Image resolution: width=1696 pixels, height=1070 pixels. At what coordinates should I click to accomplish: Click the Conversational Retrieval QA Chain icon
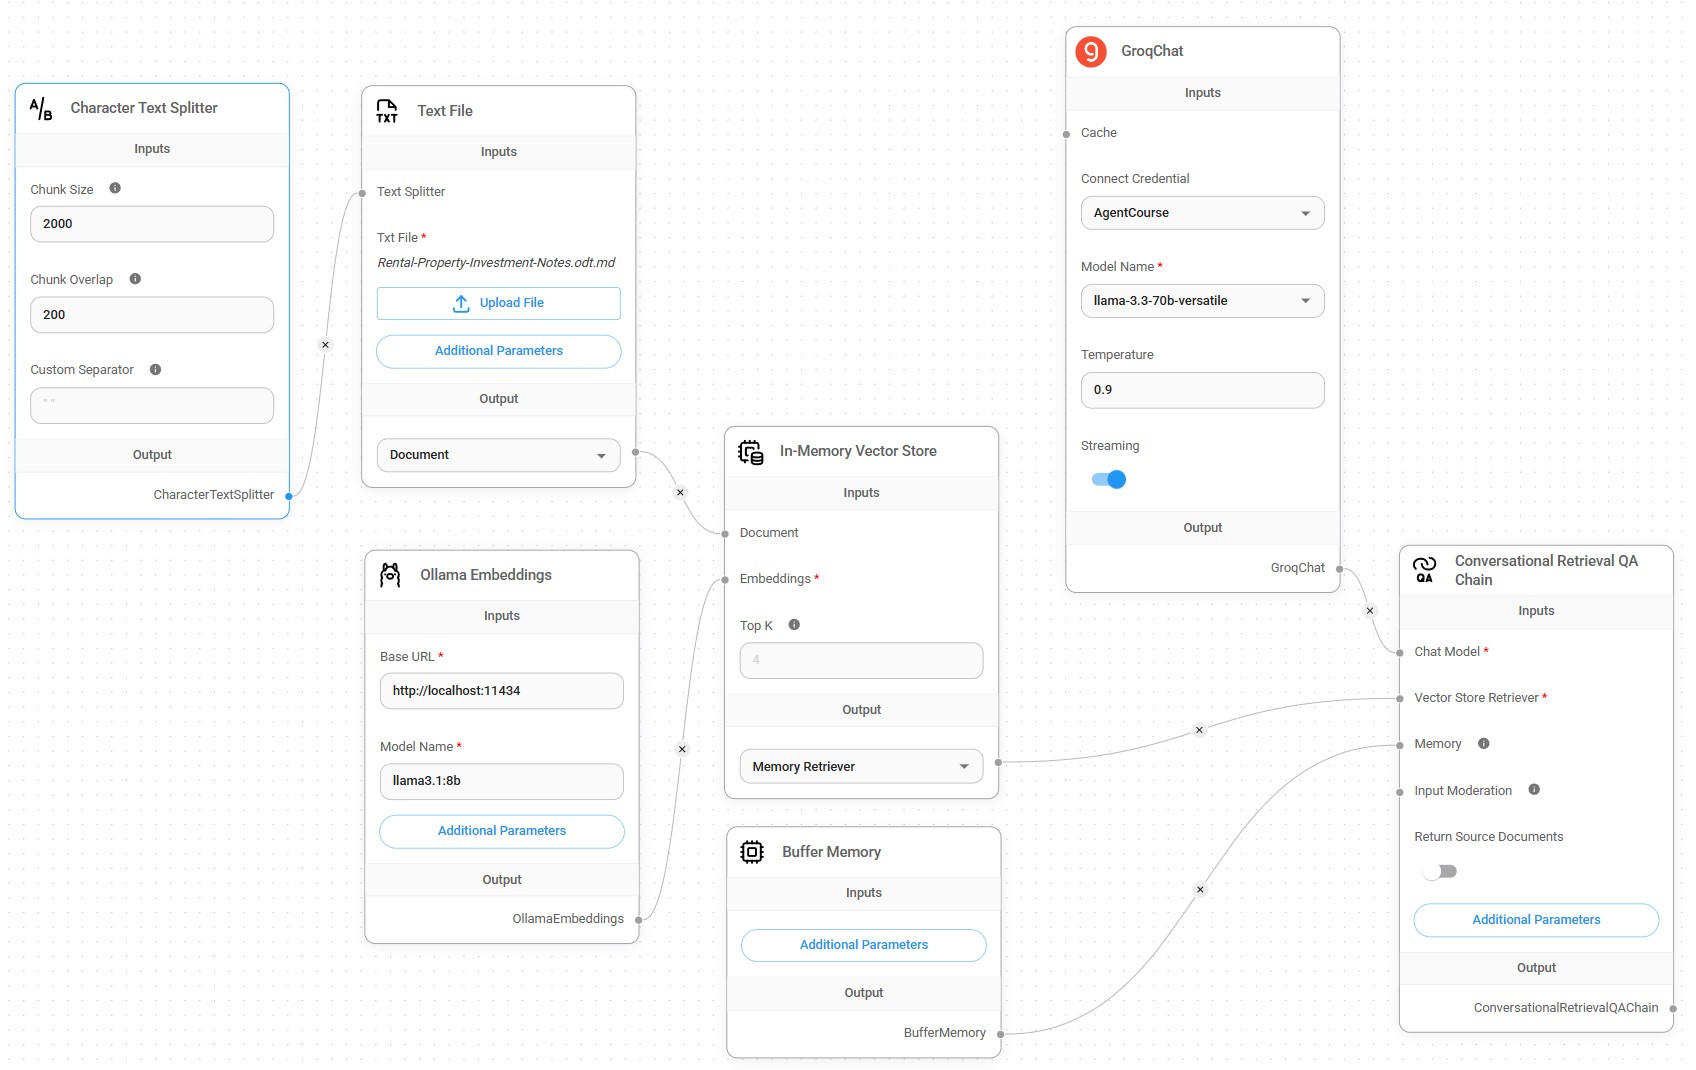(x=1424, y=570)
